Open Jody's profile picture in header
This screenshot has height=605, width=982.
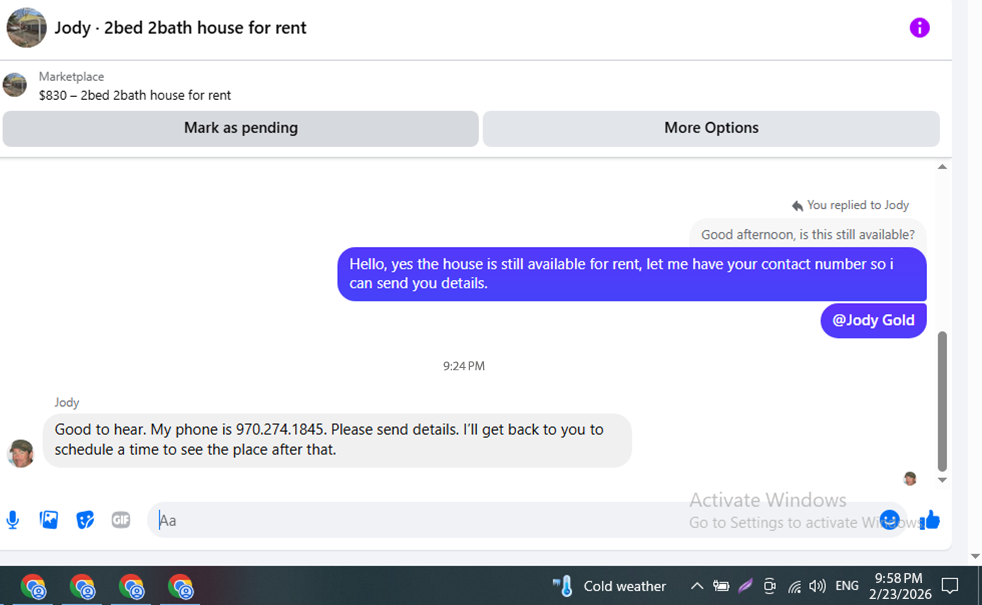pyautogui.click(x=26, y=28)
